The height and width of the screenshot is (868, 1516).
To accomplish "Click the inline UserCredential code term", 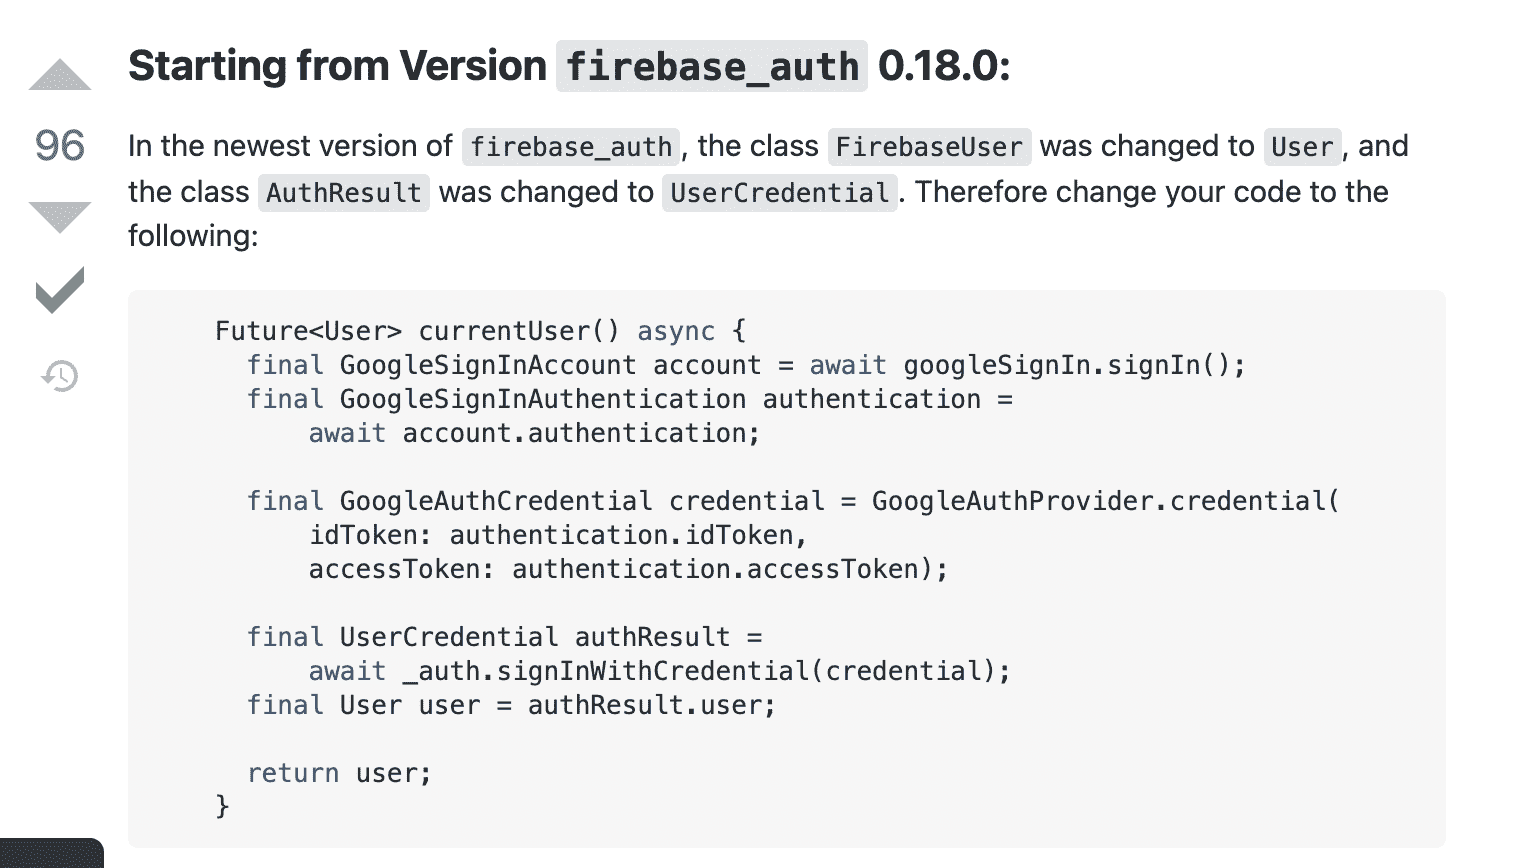I will 779,193.
